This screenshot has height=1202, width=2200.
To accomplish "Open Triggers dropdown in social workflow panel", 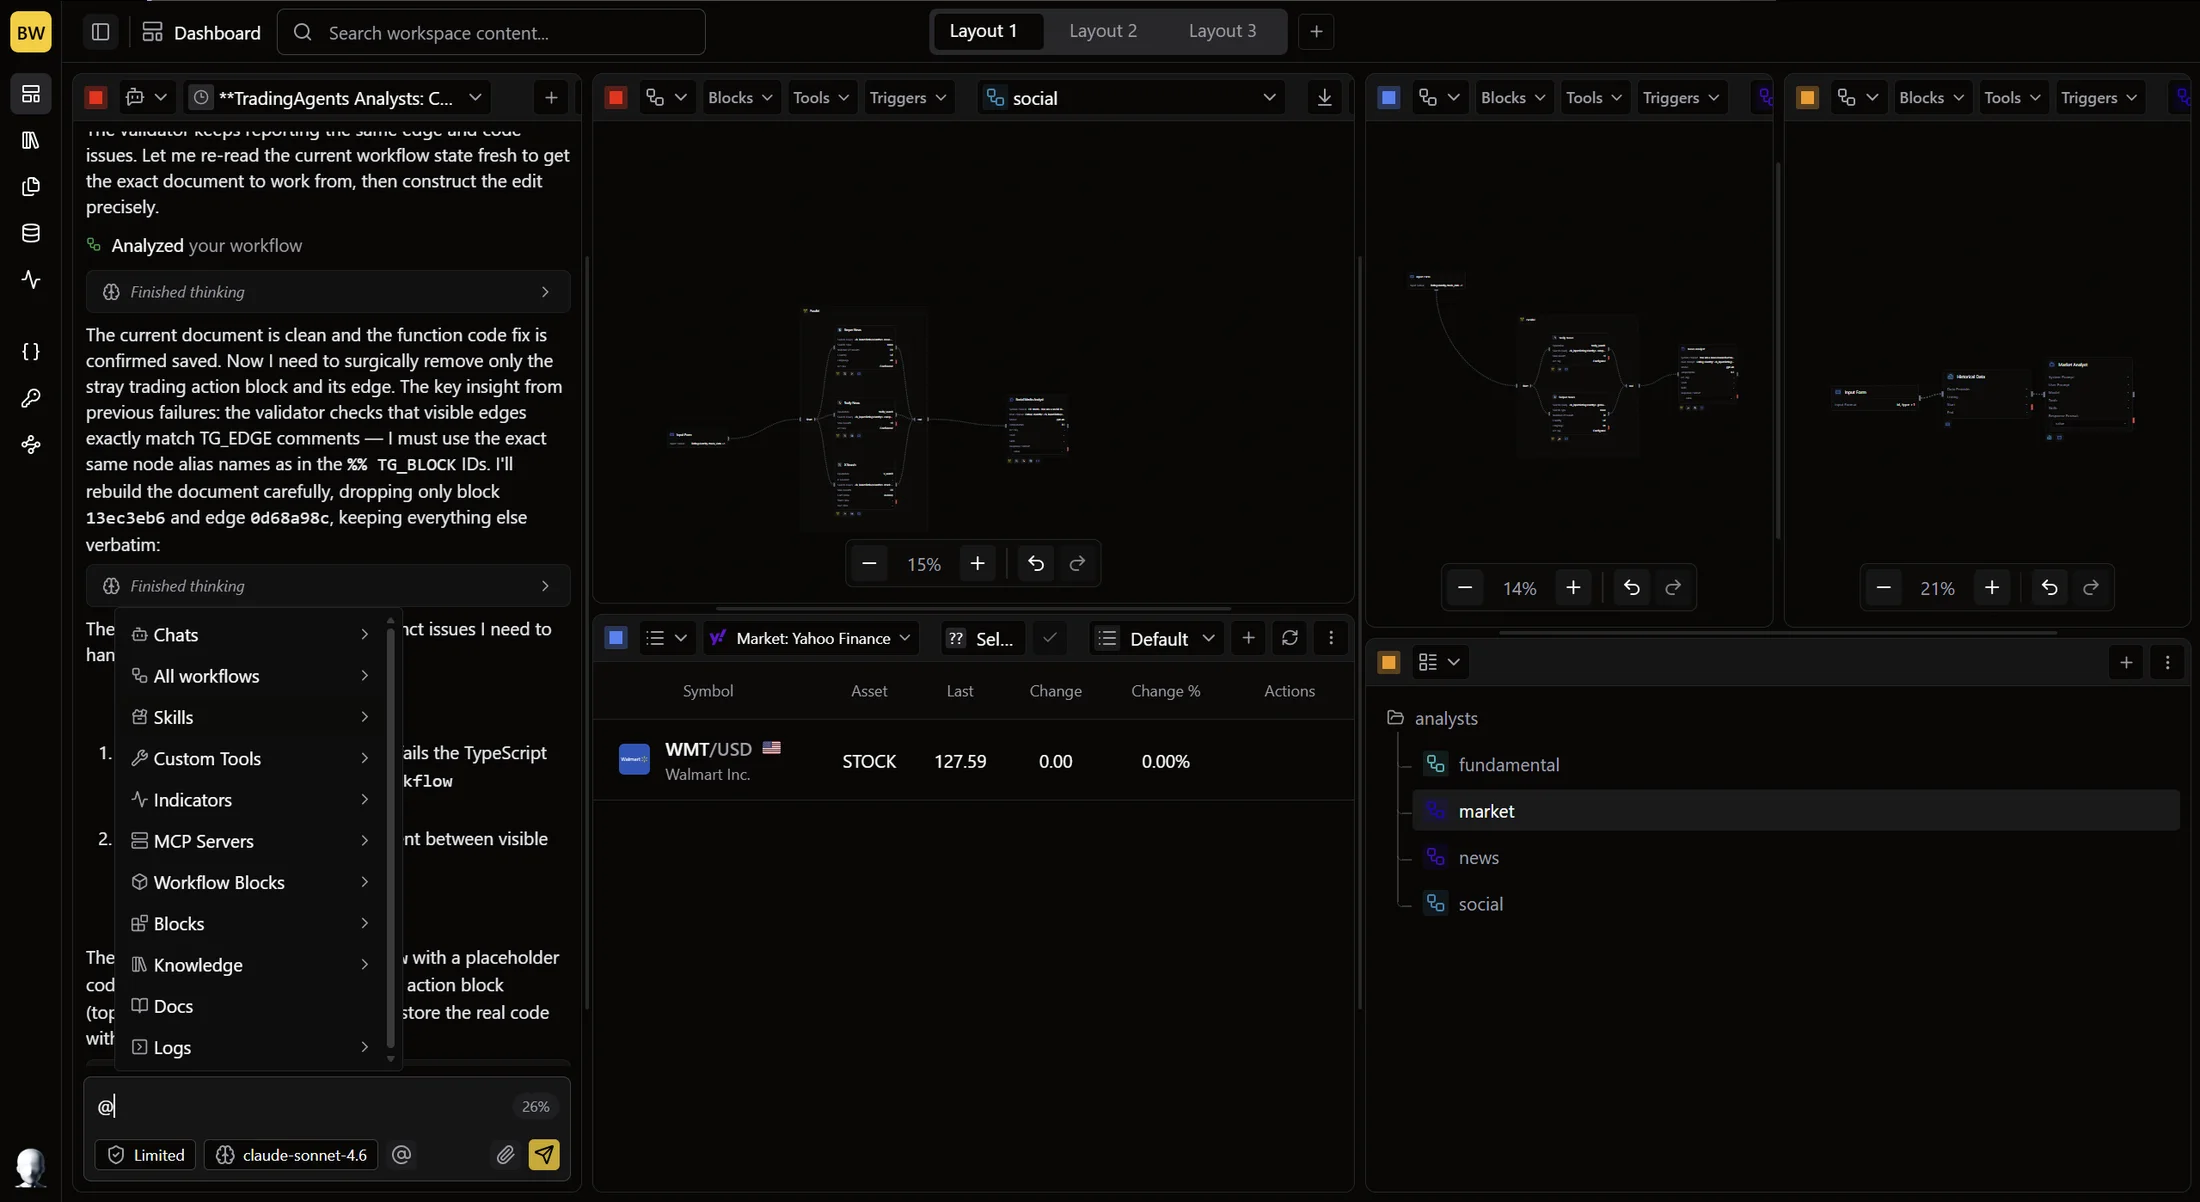I will coord(908,97).
